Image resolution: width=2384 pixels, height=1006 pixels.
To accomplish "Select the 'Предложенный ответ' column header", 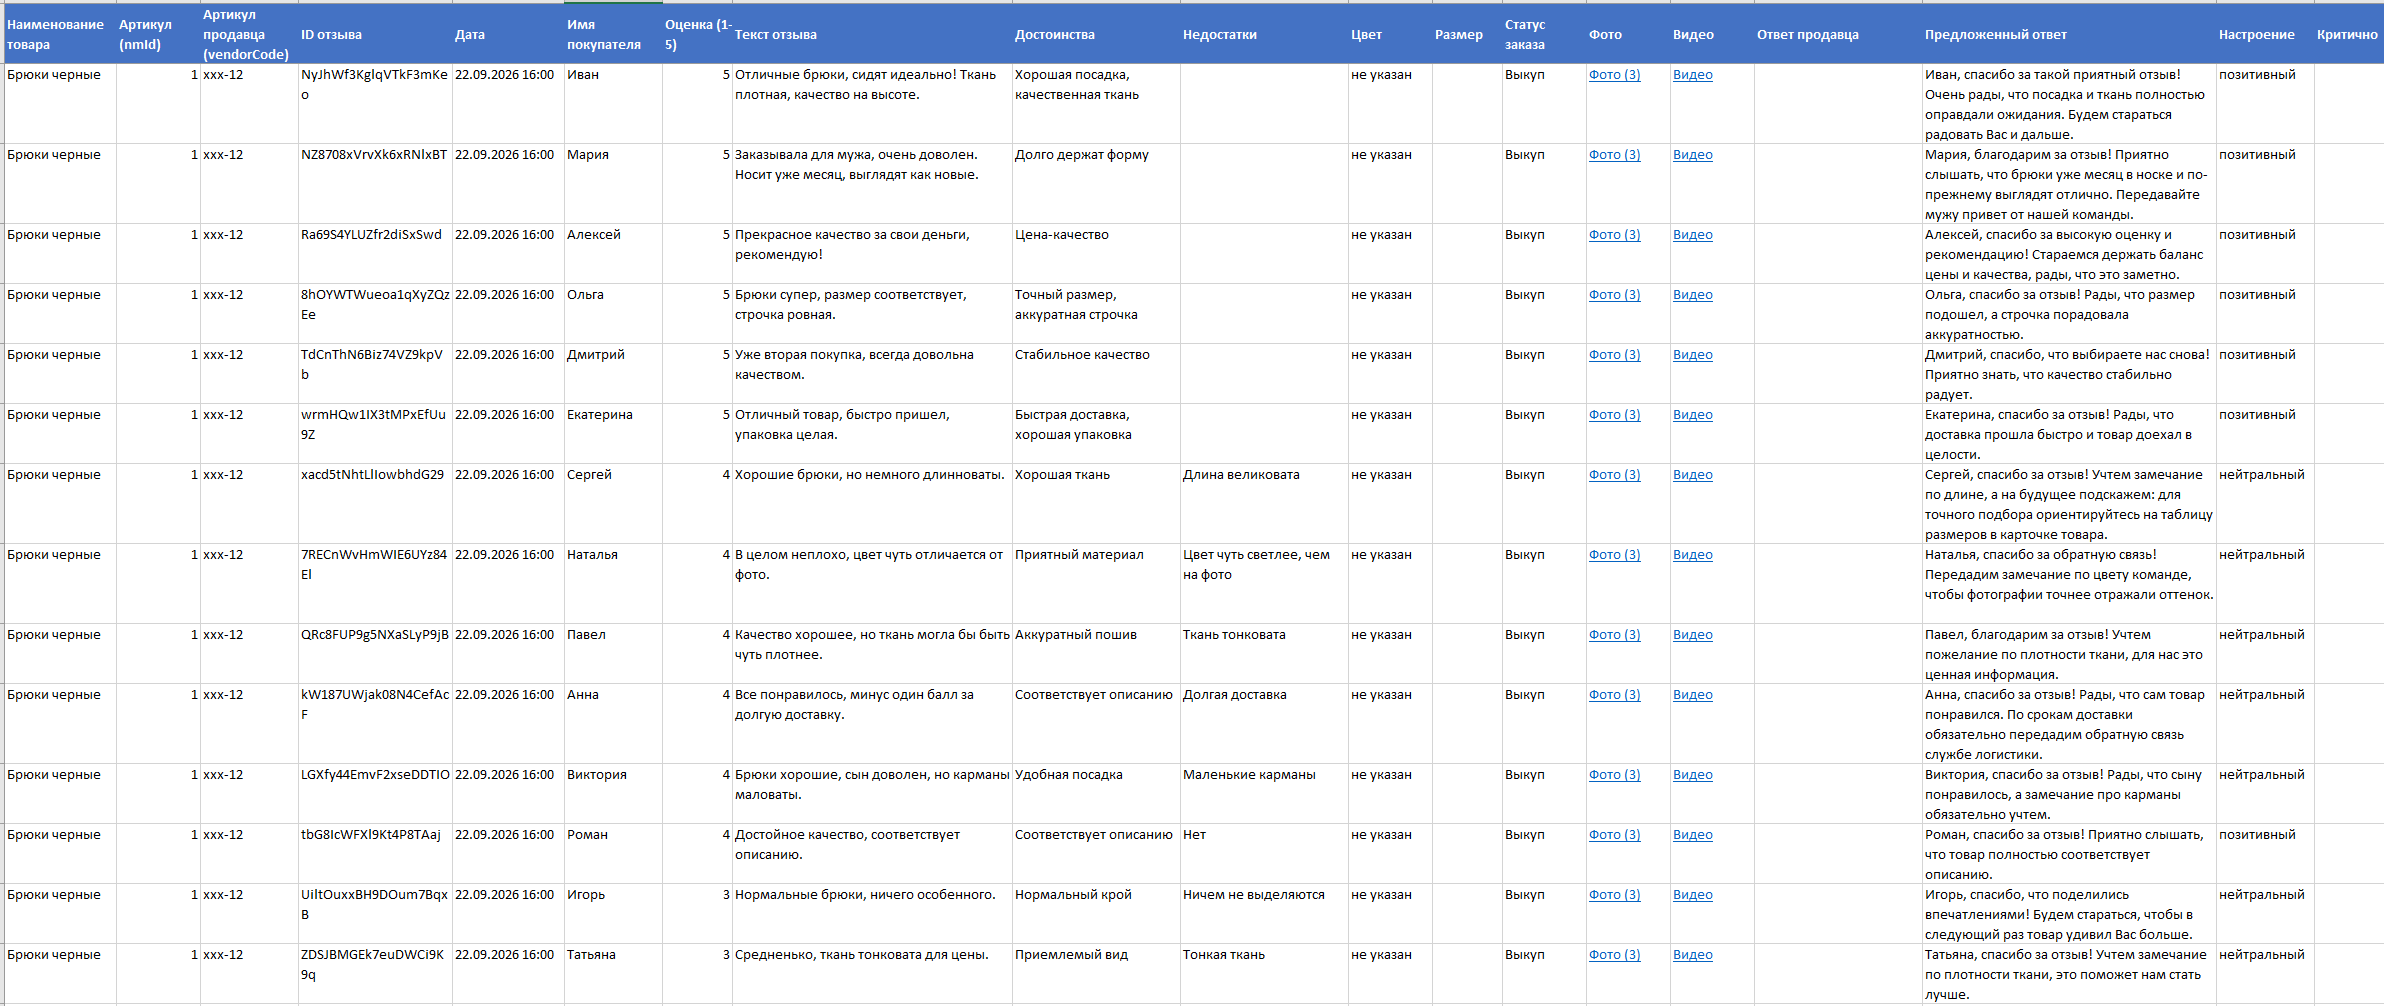I will point(2069,34).
